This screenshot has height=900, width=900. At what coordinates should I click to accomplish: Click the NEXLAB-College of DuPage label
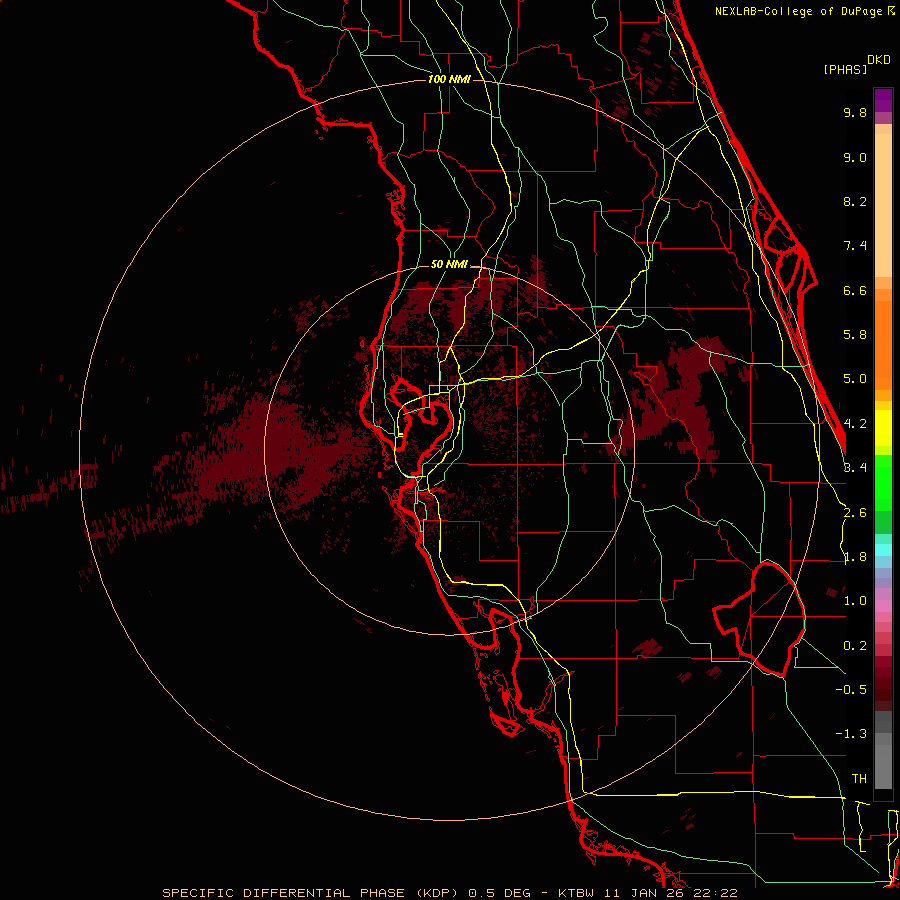tap(798, 11)
